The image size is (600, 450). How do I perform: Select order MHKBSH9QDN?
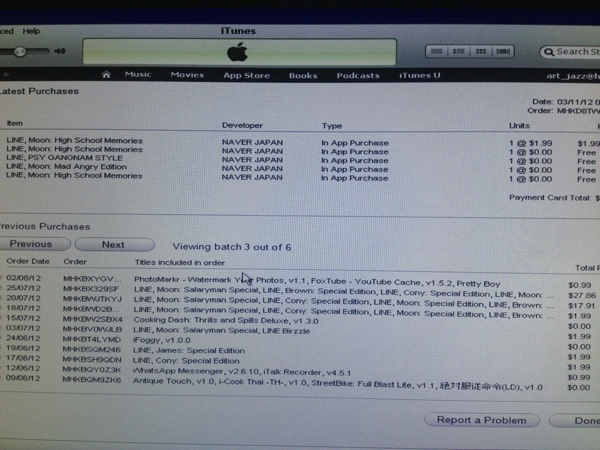coord(92,360)
